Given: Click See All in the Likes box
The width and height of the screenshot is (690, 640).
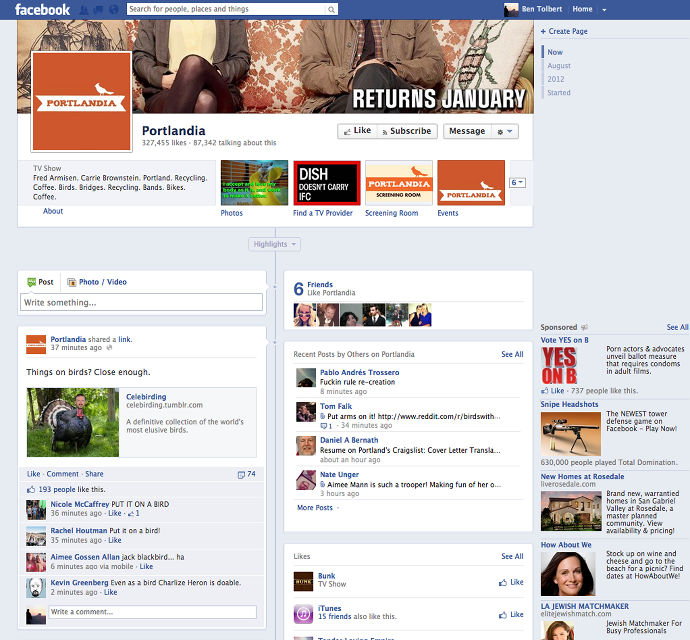Looking at the screenshot, I should (512, 556).
